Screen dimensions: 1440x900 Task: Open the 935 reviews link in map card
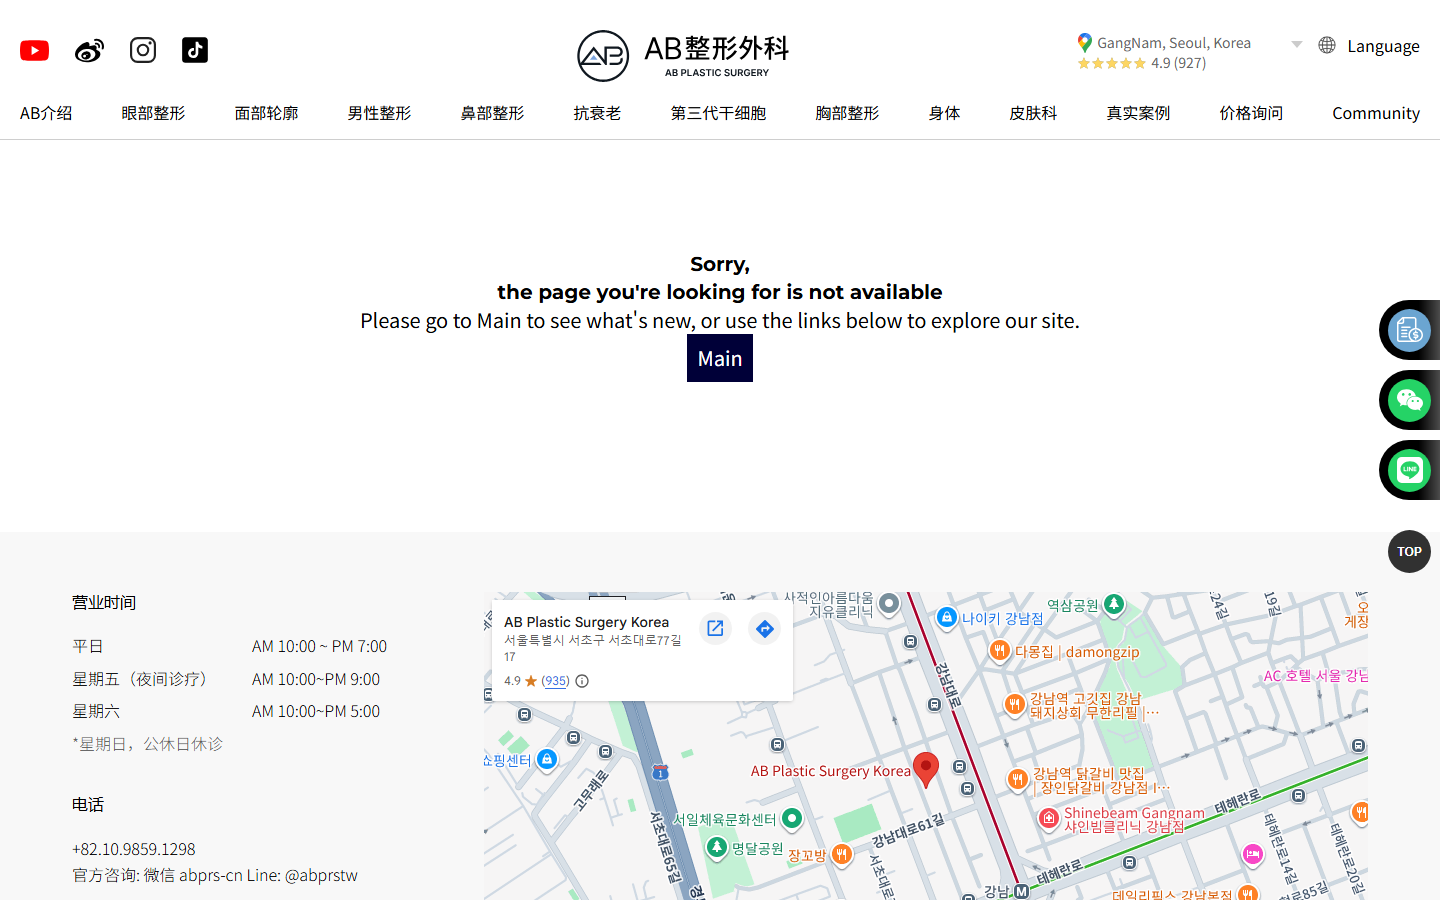coord(555,681)
